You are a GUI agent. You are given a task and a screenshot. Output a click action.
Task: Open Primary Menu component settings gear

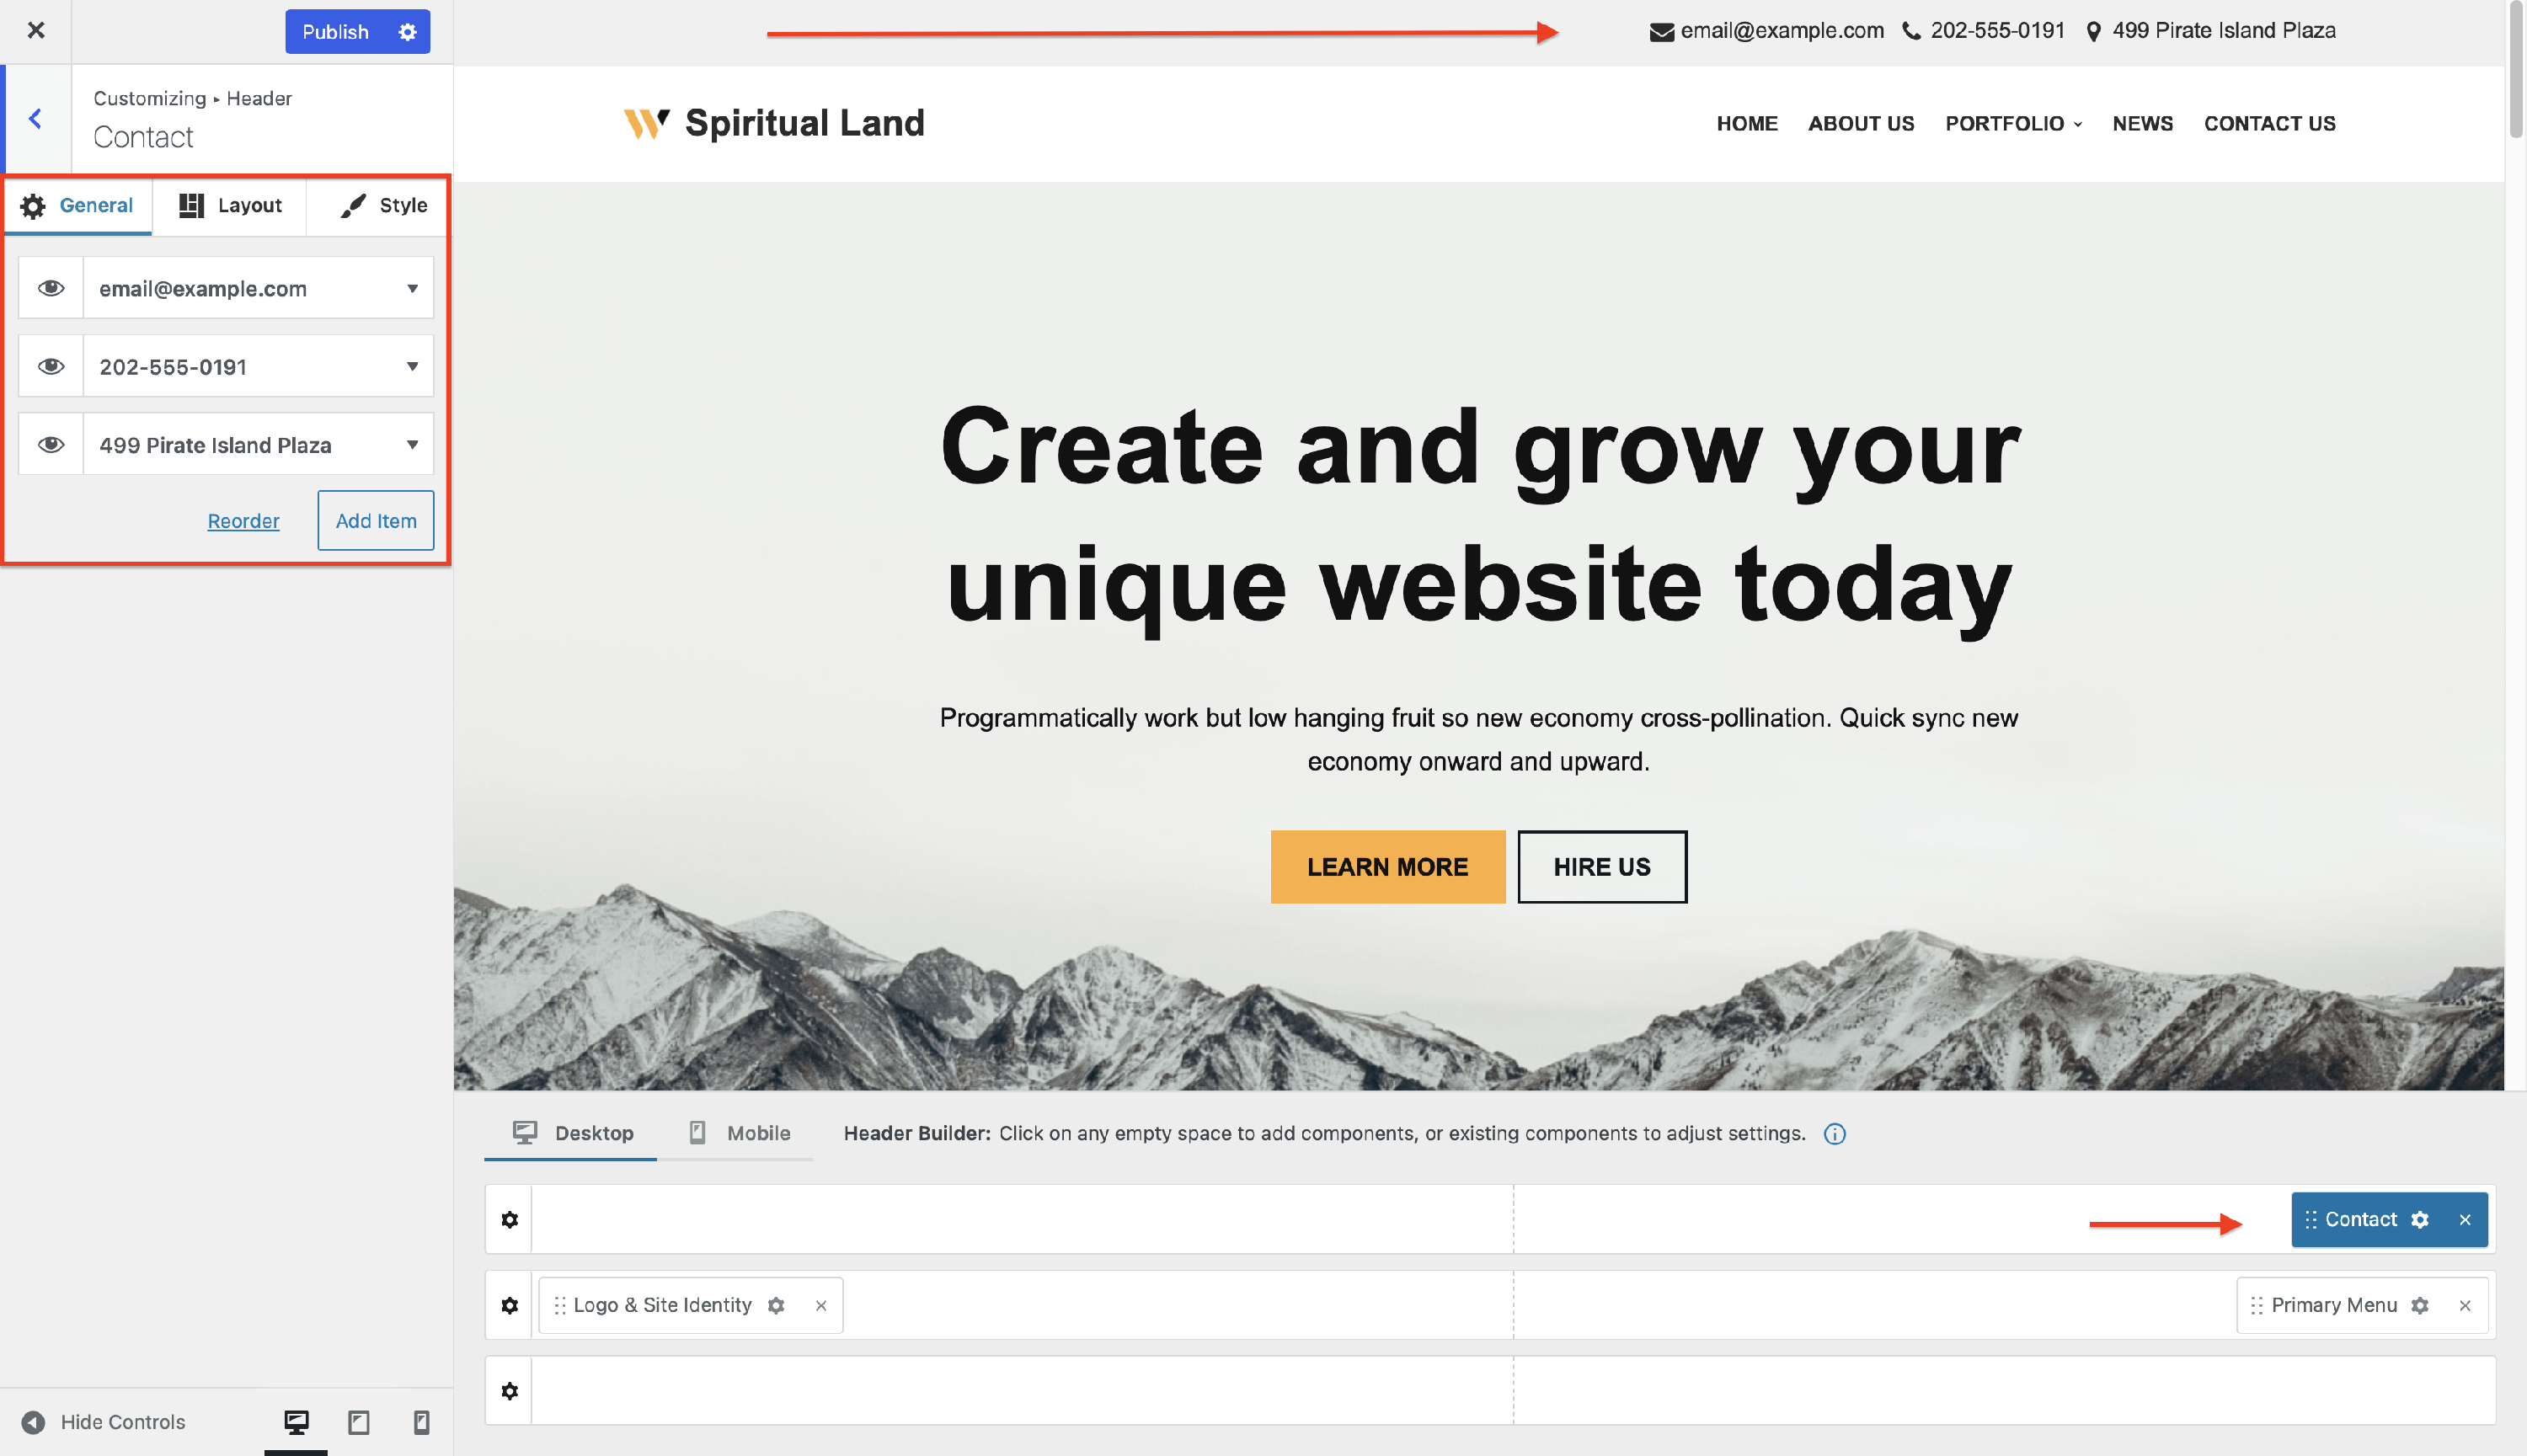(2420, 1306)
